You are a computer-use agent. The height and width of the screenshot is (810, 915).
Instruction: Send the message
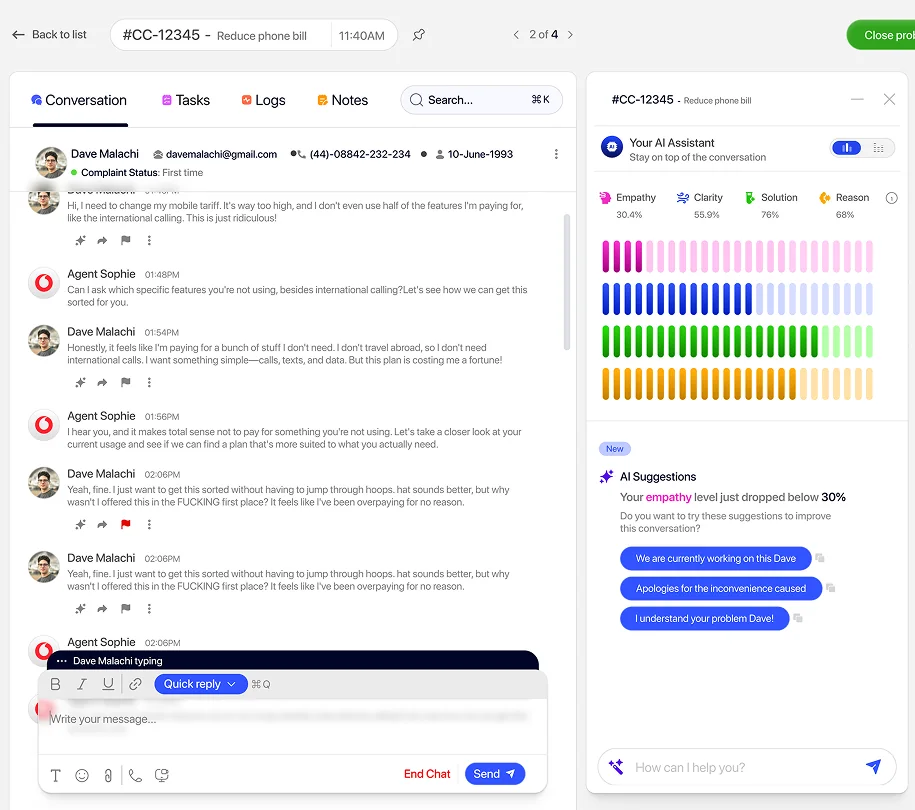pyautogui.click(x=495, y=774)
